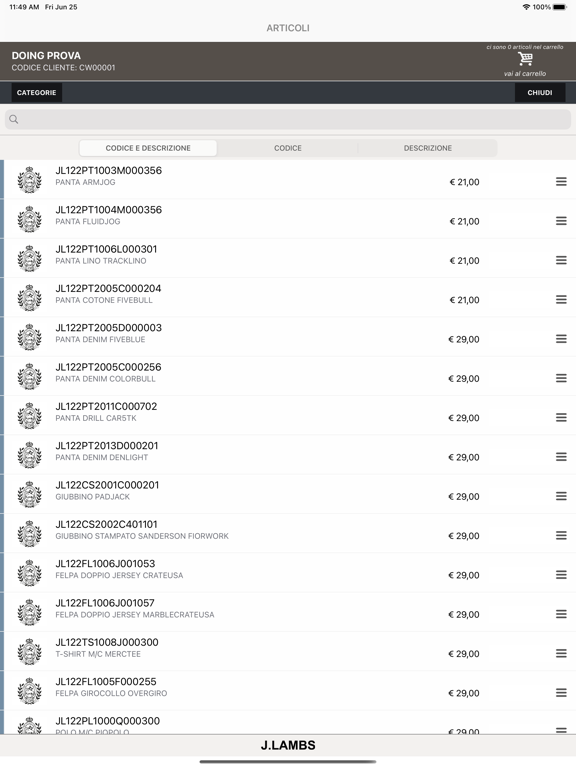Tap the crest thumbnail of PANTA FLUIDJOG
This screenshot has width=576, height=768.
pyautogui.click(x=29, y=219)
